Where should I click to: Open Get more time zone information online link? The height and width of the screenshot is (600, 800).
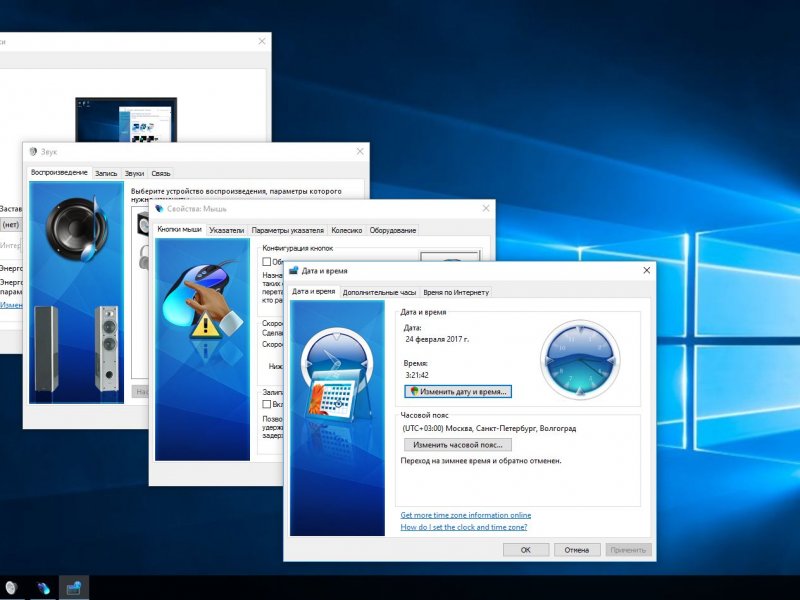coord(466,515)
